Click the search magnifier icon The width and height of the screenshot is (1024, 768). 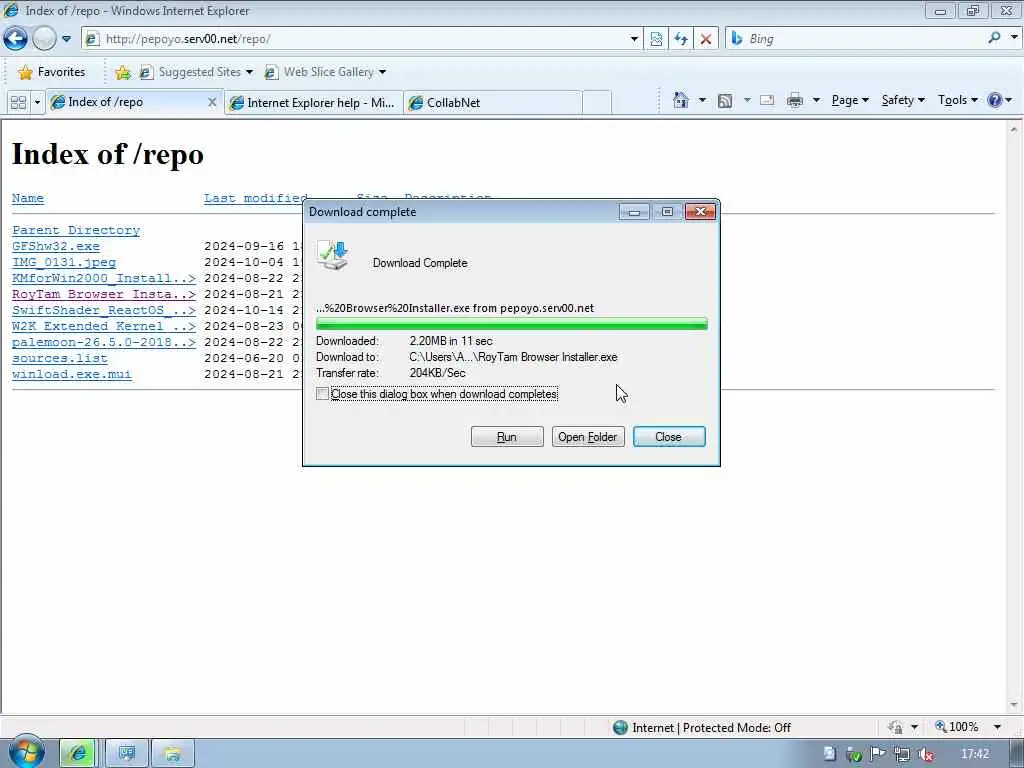(994, 38)
